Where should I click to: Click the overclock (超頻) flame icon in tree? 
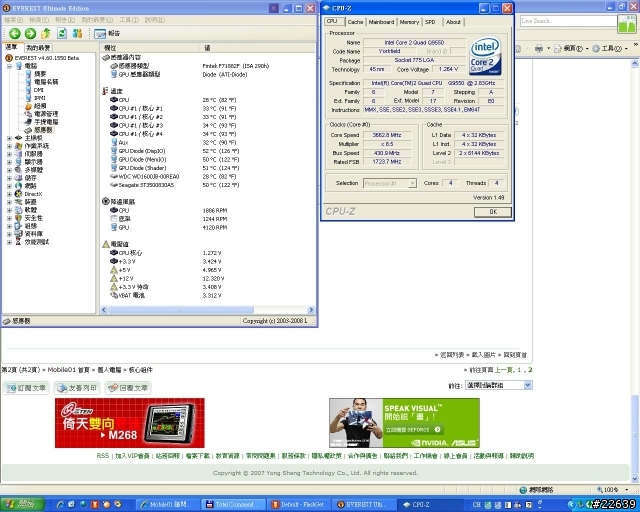(x=28, y=106)
